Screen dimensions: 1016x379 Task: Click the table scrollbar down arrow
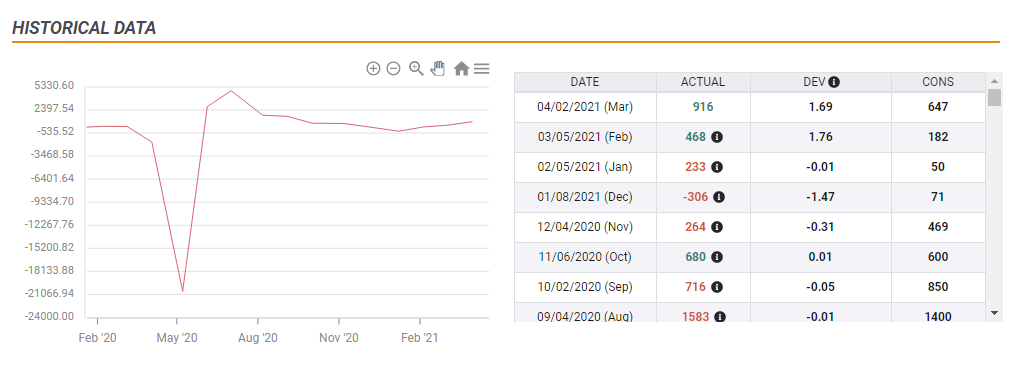coord(995,314)
